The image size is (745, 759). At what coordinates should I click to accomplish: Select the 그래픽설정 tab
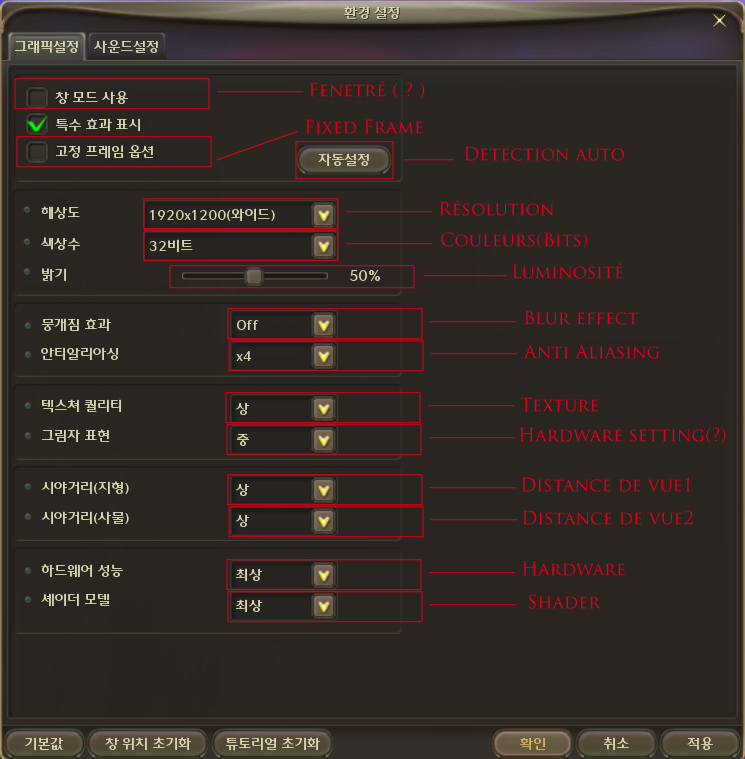click(x=46, y=47)
